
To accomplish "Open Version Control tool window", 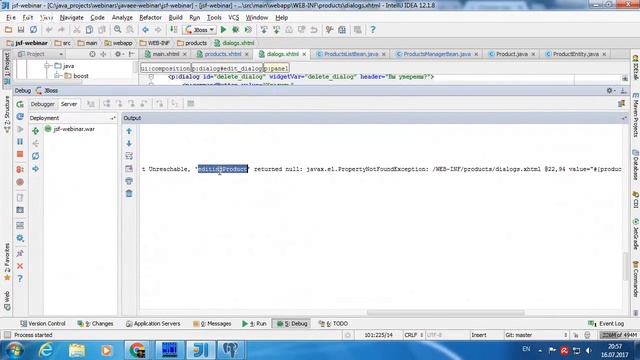I will [43, 324].
